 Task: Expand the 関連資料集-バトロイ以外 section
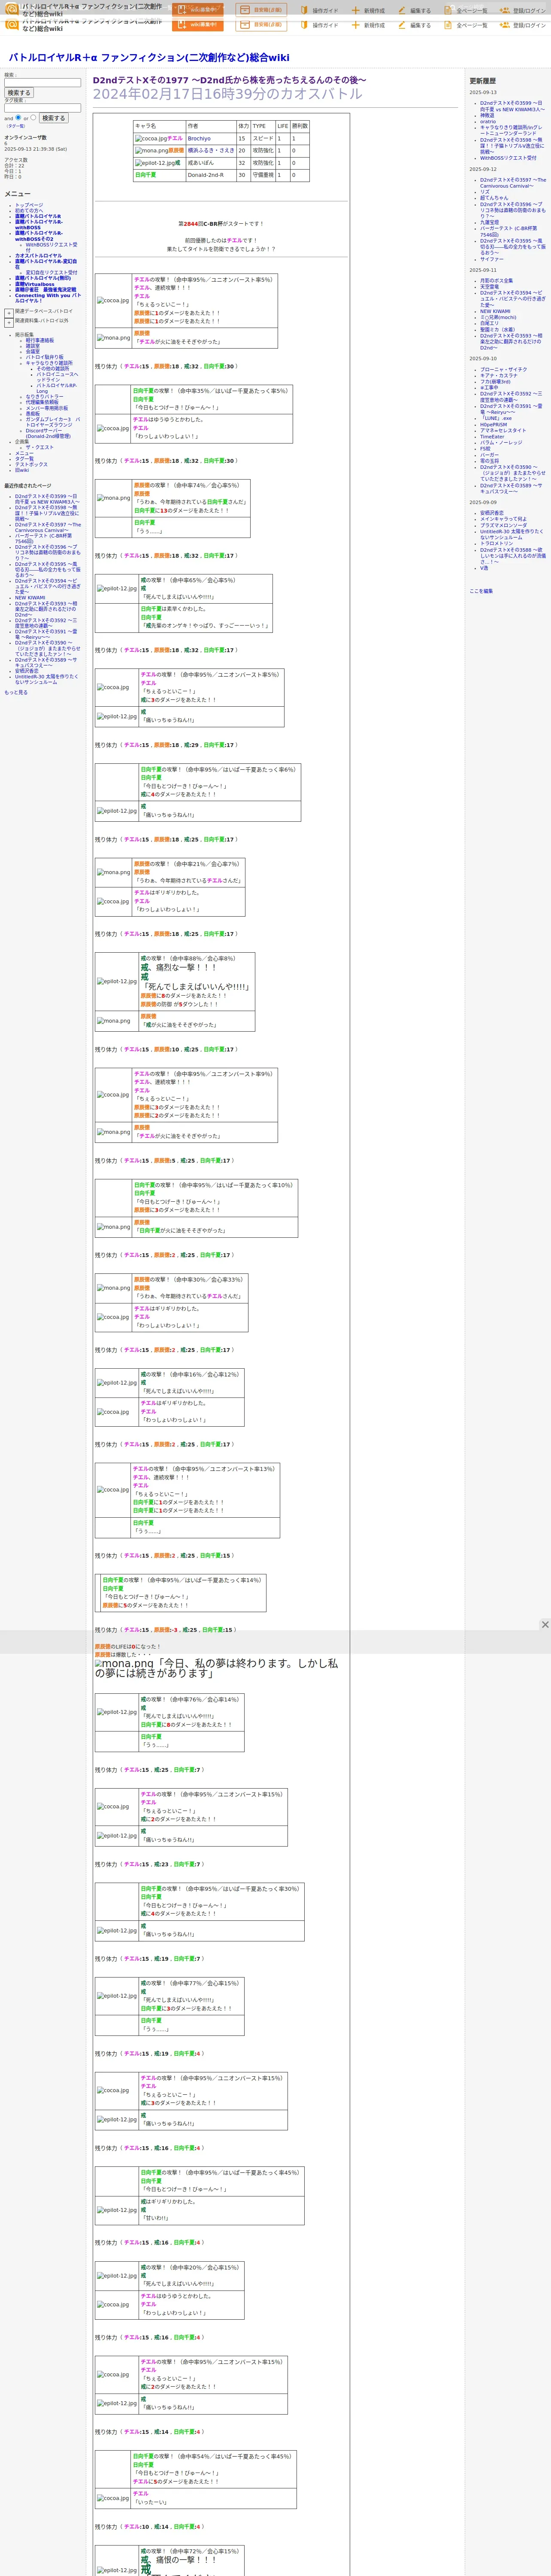click(9, 323)
